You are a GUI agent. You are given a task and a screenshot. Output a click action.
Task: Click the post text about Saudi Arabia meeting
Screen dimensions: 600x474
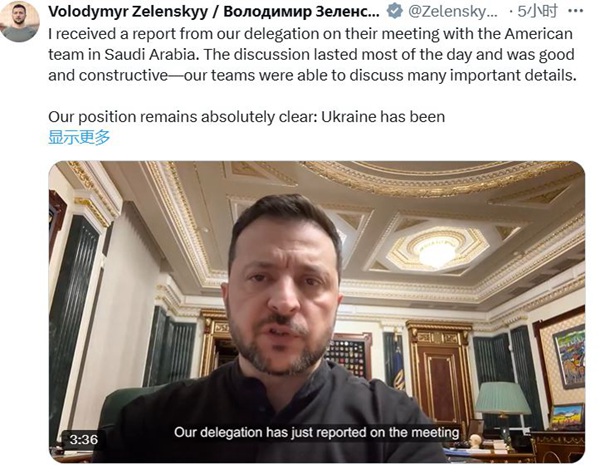click(x=312, y=55)
